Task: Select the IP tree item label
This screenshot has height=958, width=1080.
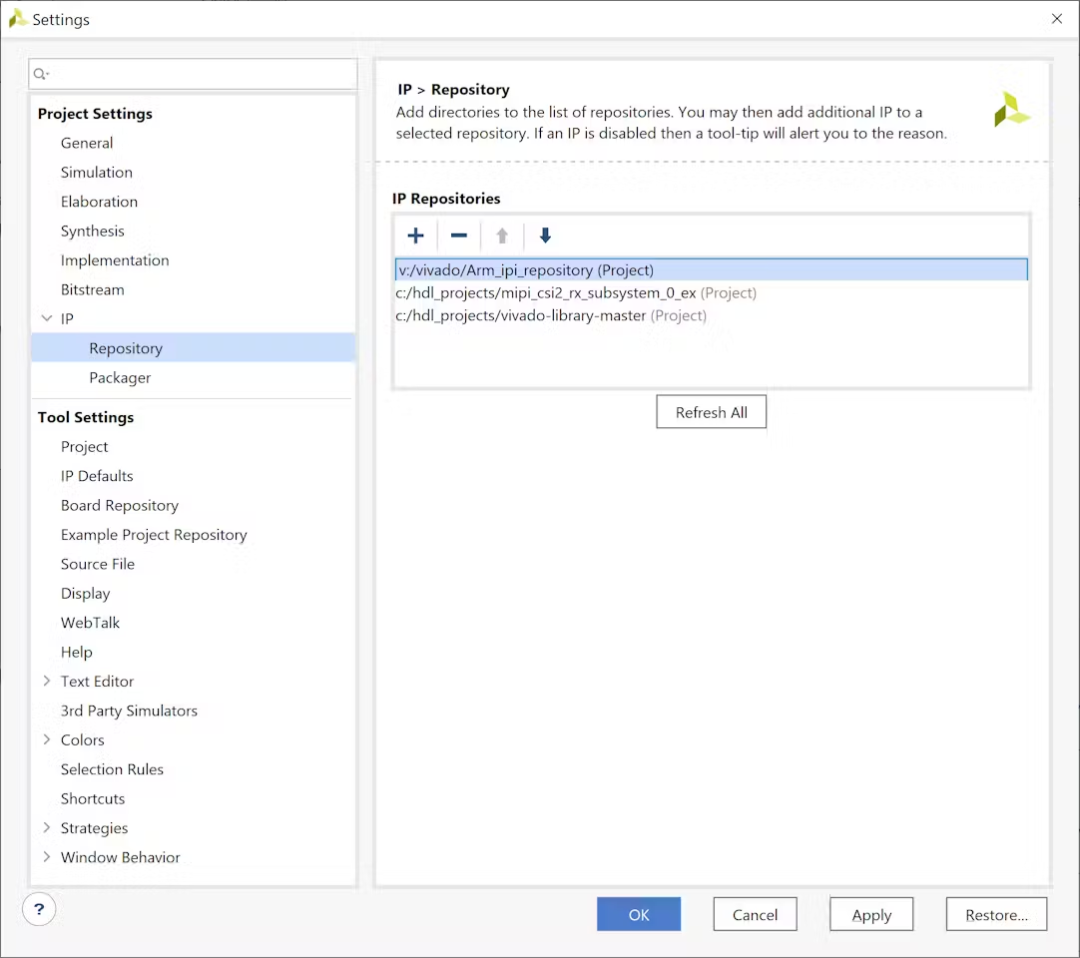Action: pos(67,319)
